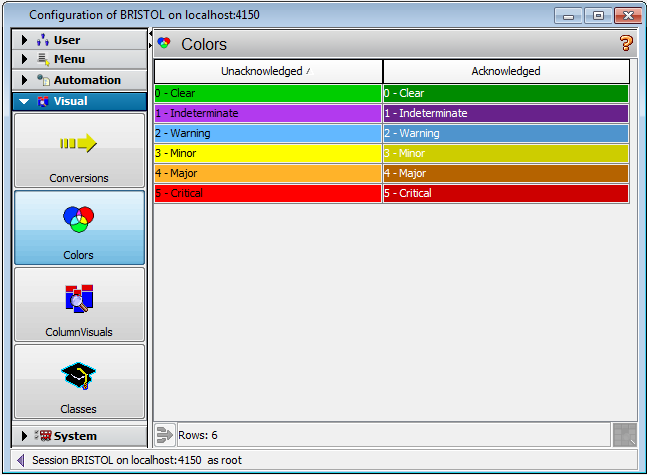Click the System section icon
This screenshot has height=475, width=647.
43,435
